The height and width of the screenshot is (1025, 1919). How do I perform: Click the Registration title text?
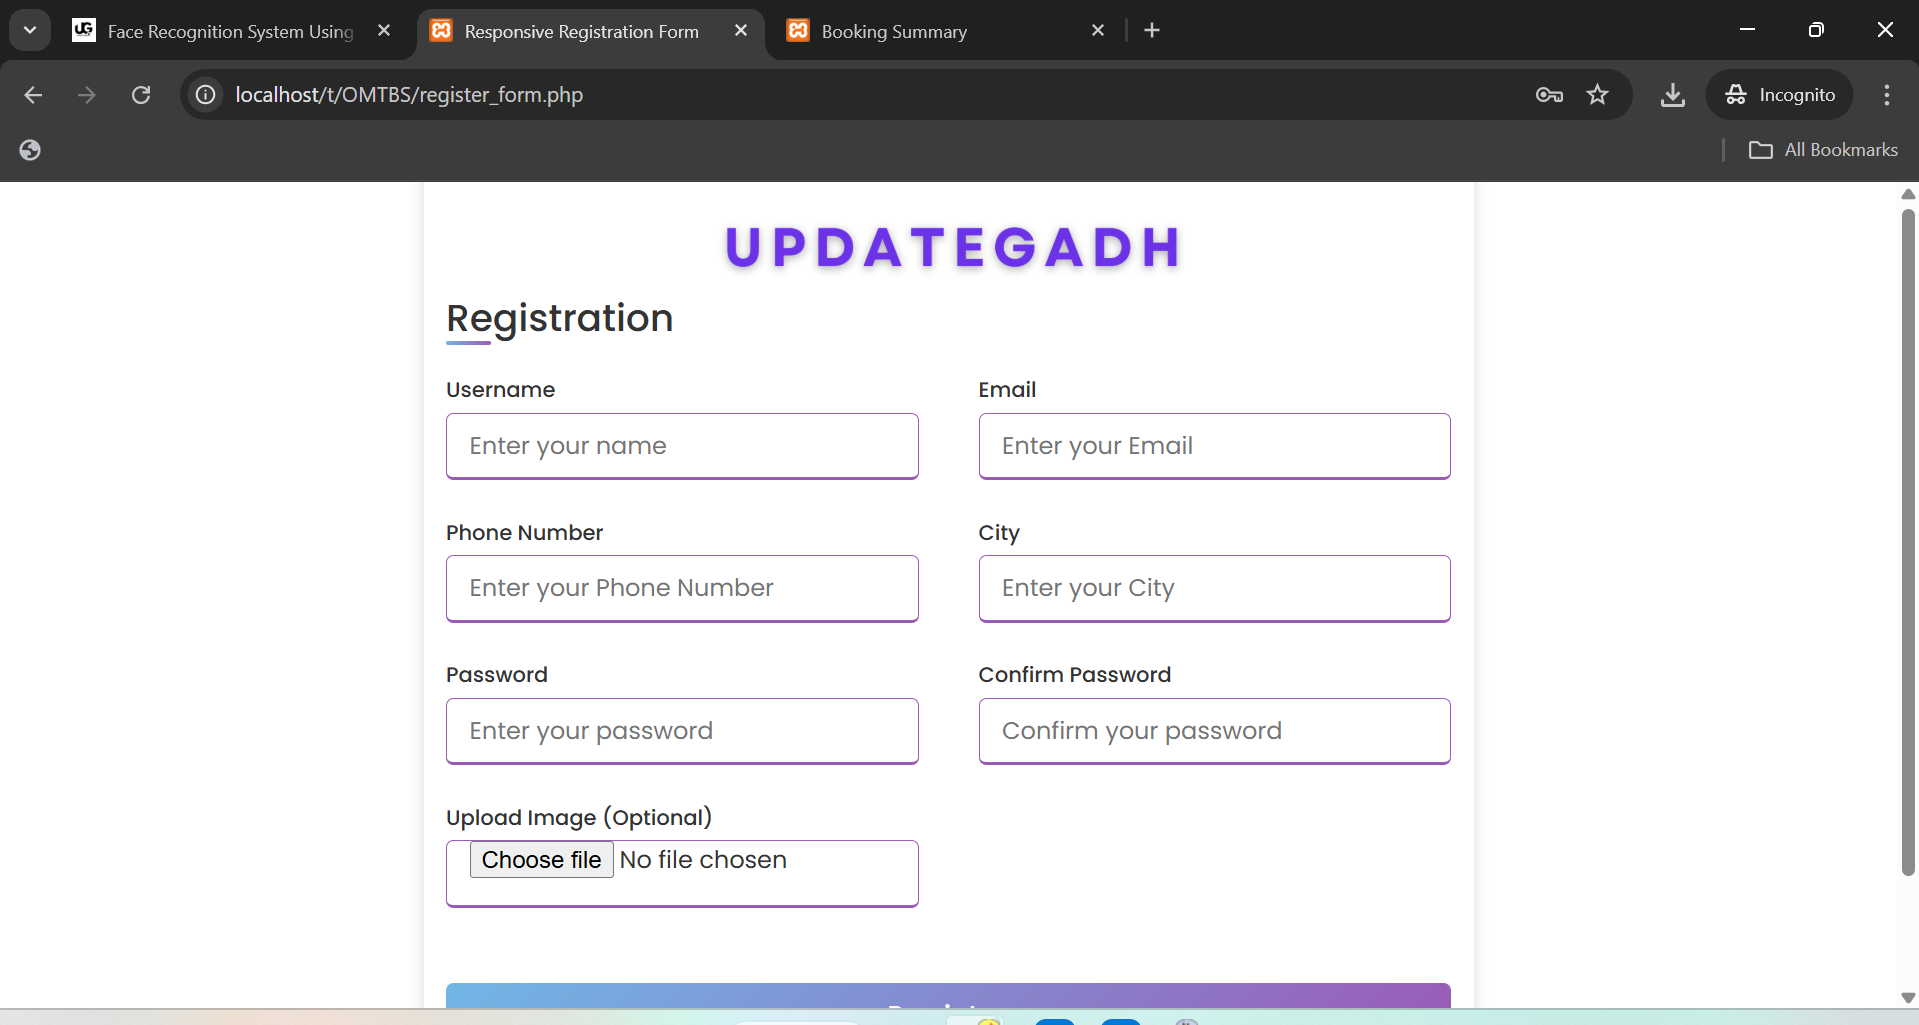560,318
